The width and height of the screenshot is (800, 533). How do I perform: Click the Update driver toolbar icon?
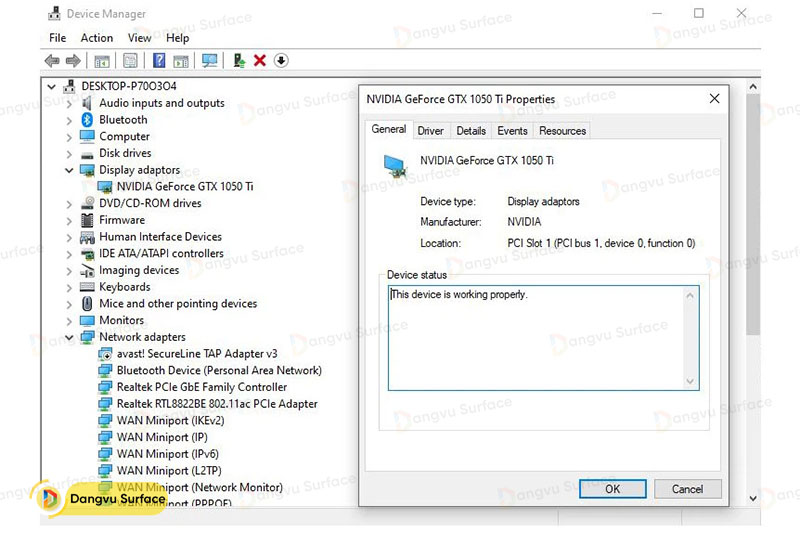pos(239,61)
